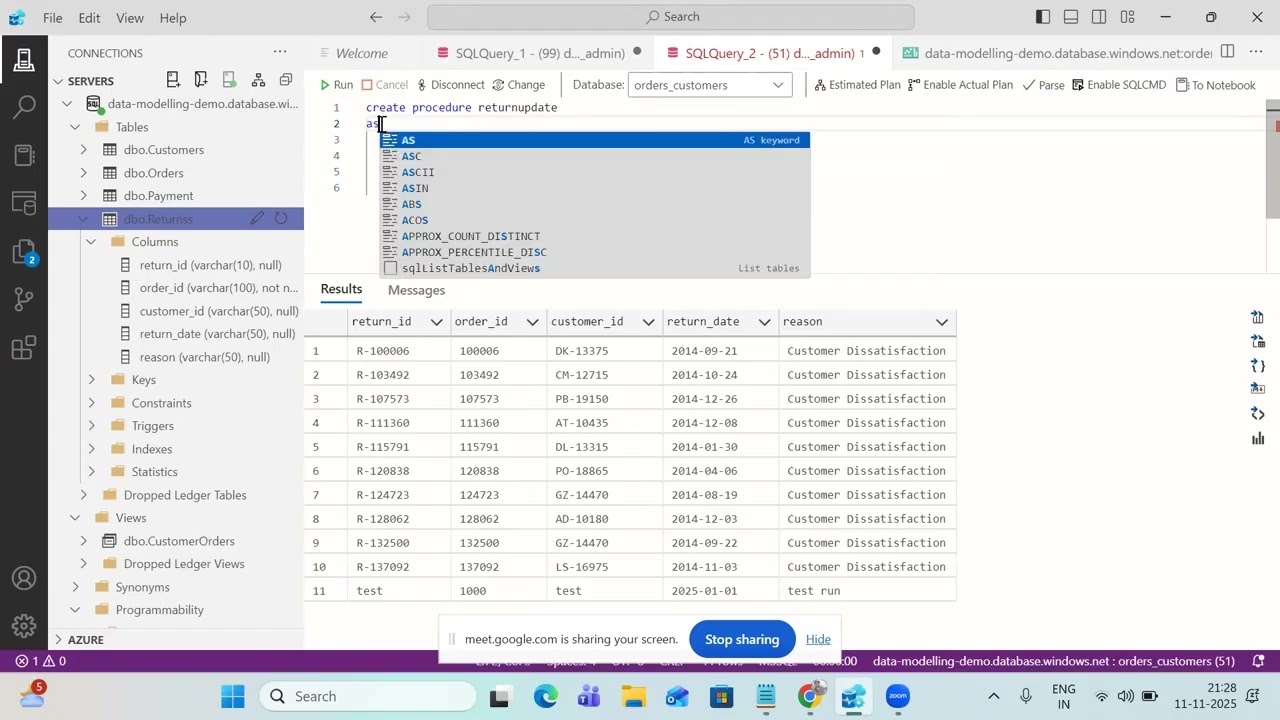The width and height of the screenshot is (1280, 720).
Task: Open File Explorer from the taskbar
Action: point(633,696)
